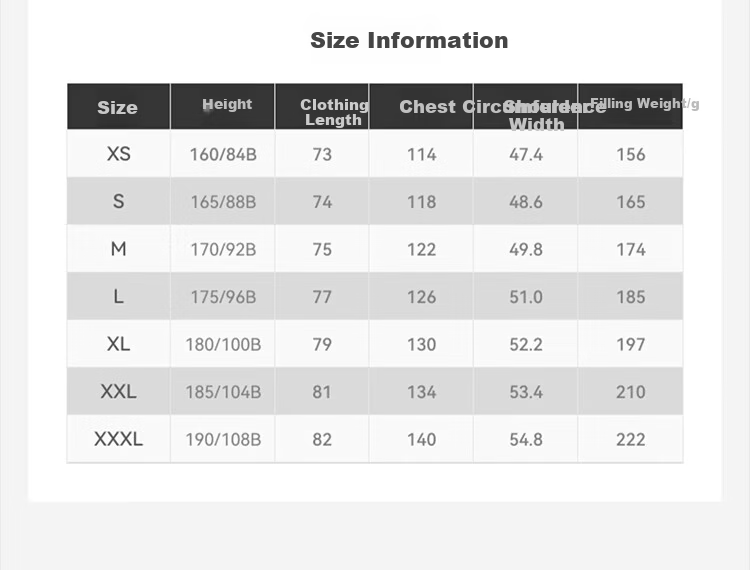
Task: Click clothing length value 82
Action: click(322, 439)
